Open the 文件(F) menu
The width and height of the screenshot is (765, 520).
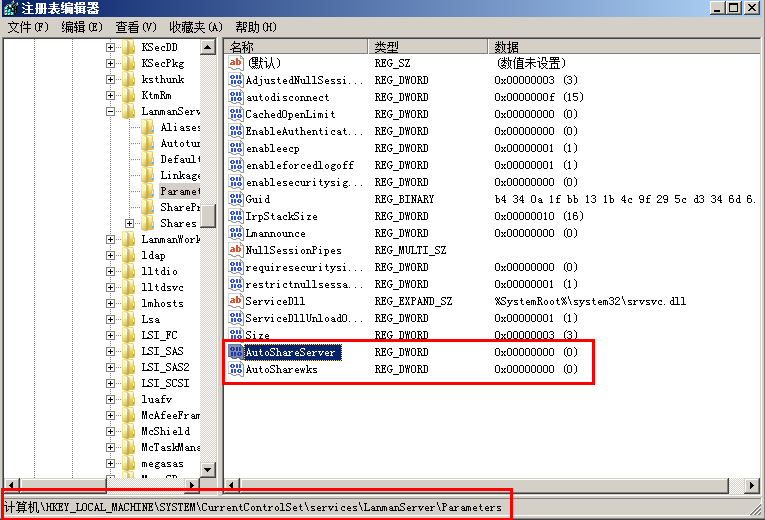tap(28, 27)
